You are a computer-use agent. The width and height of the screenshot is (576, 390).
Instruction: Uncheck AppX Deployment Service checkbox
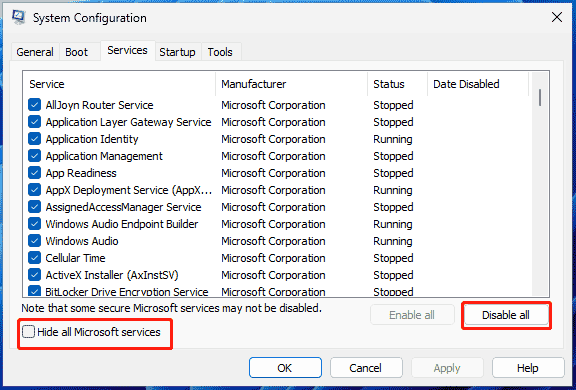[35, 190]
